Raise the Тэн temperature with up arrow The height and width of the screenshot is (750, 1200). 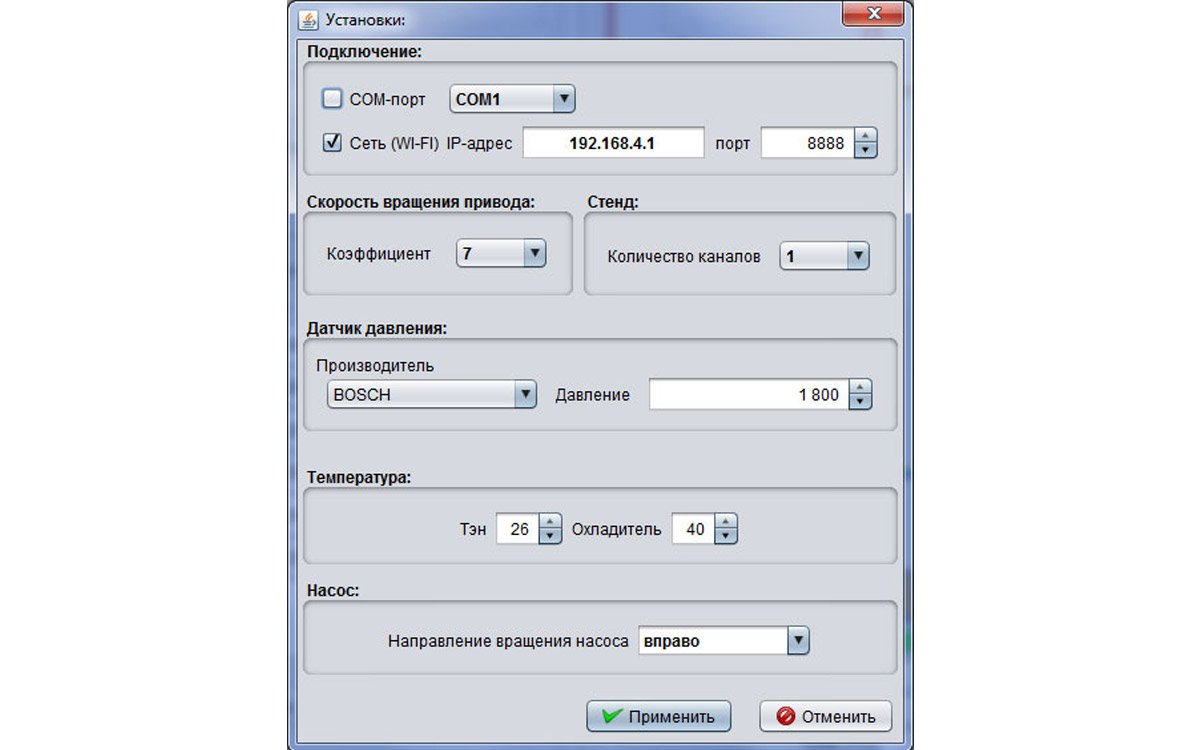pos(551,522)
